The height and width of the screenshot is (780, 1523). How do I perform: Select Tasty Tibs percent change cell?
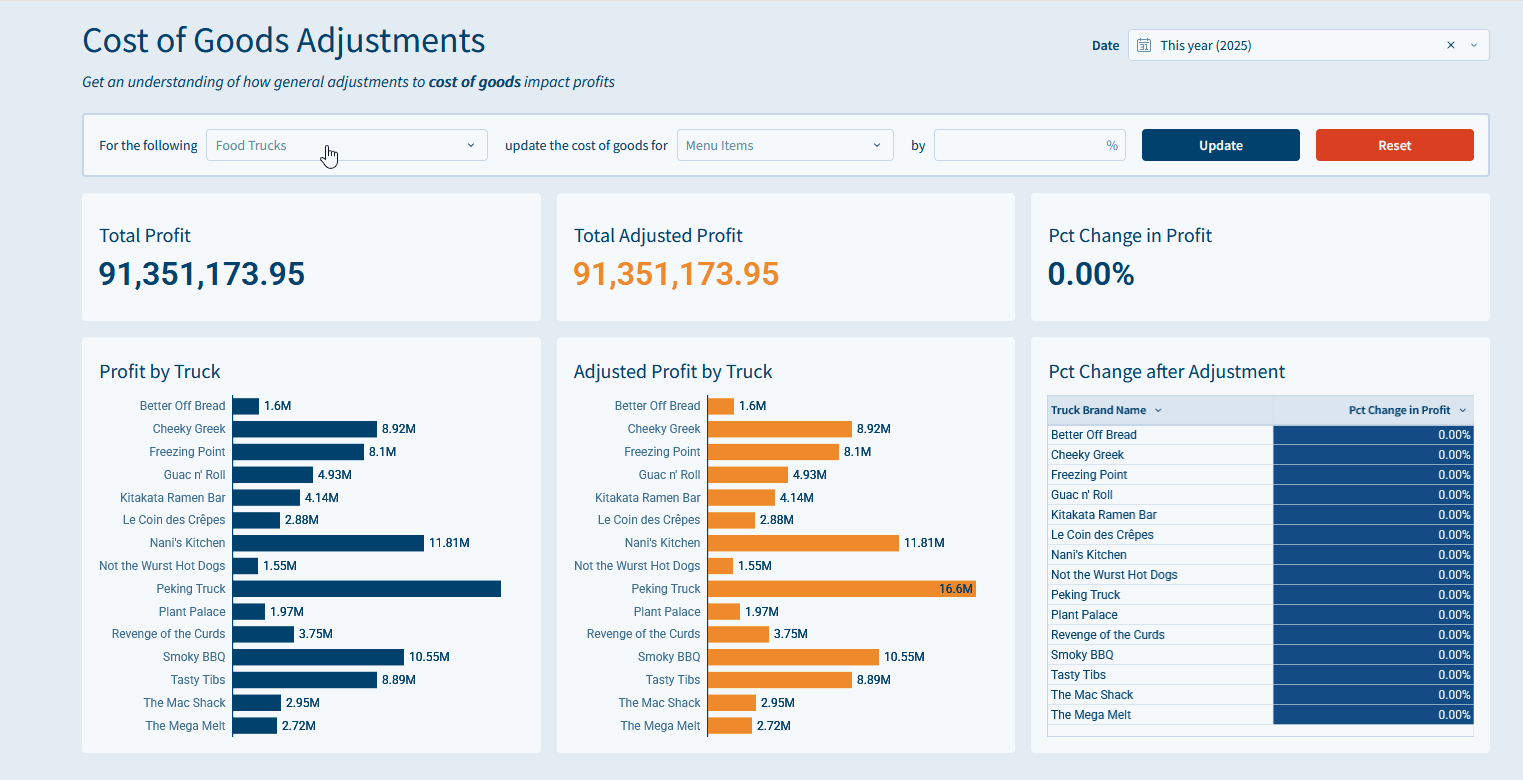[x=1372, y=675]
